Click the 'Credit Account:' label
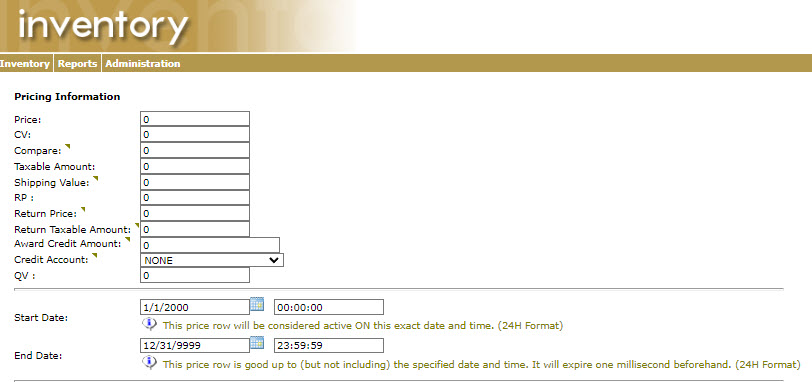The width and height of the screenshot is (812, 382). click(x=52, y=259)
